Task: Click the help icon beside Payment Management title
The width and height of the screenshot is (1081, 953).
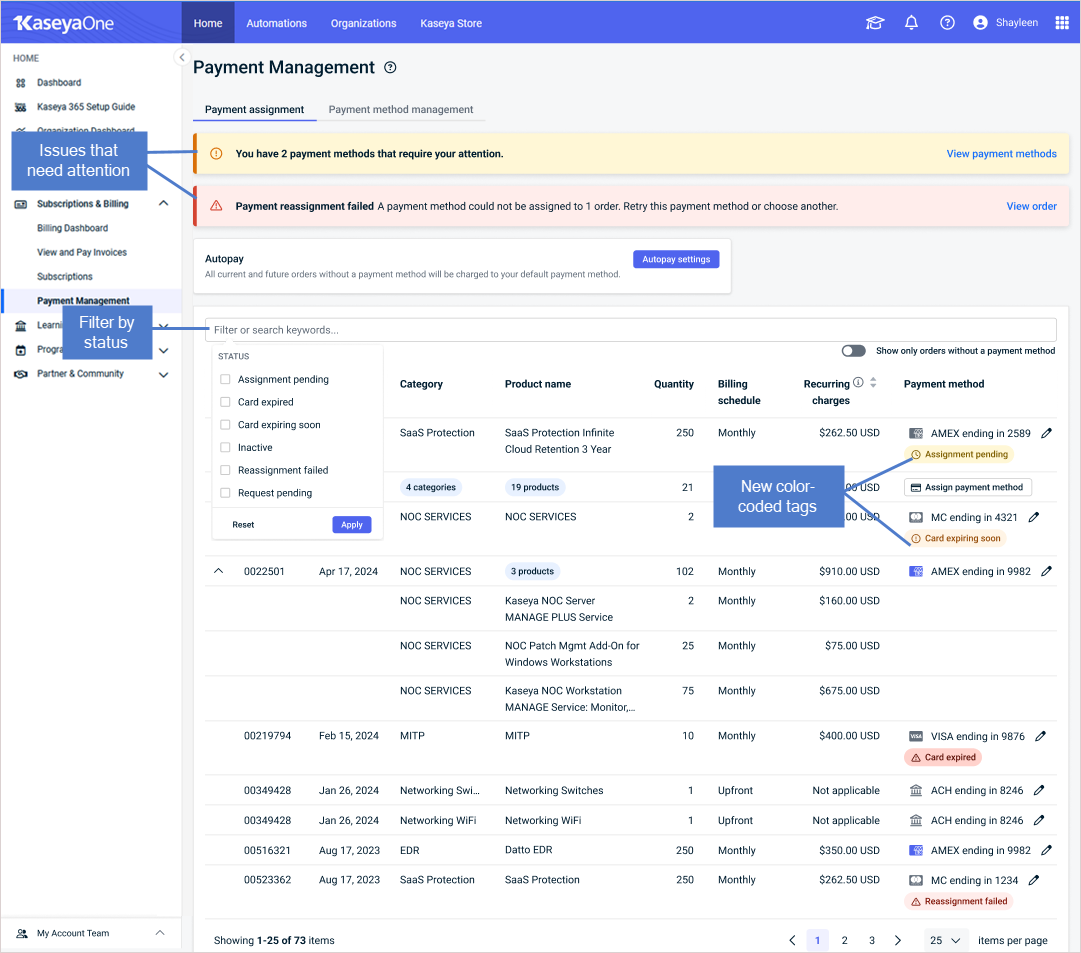Action: (x=390, y=68)
